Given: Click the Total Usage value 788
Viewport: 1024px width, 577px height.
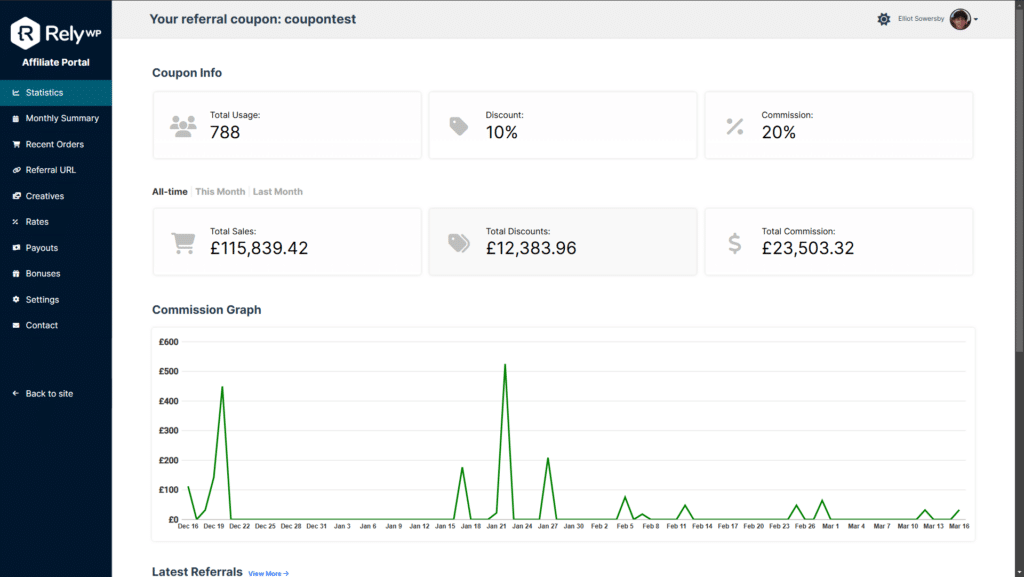Looking at the screenshot, I should [x=225, y=133].
